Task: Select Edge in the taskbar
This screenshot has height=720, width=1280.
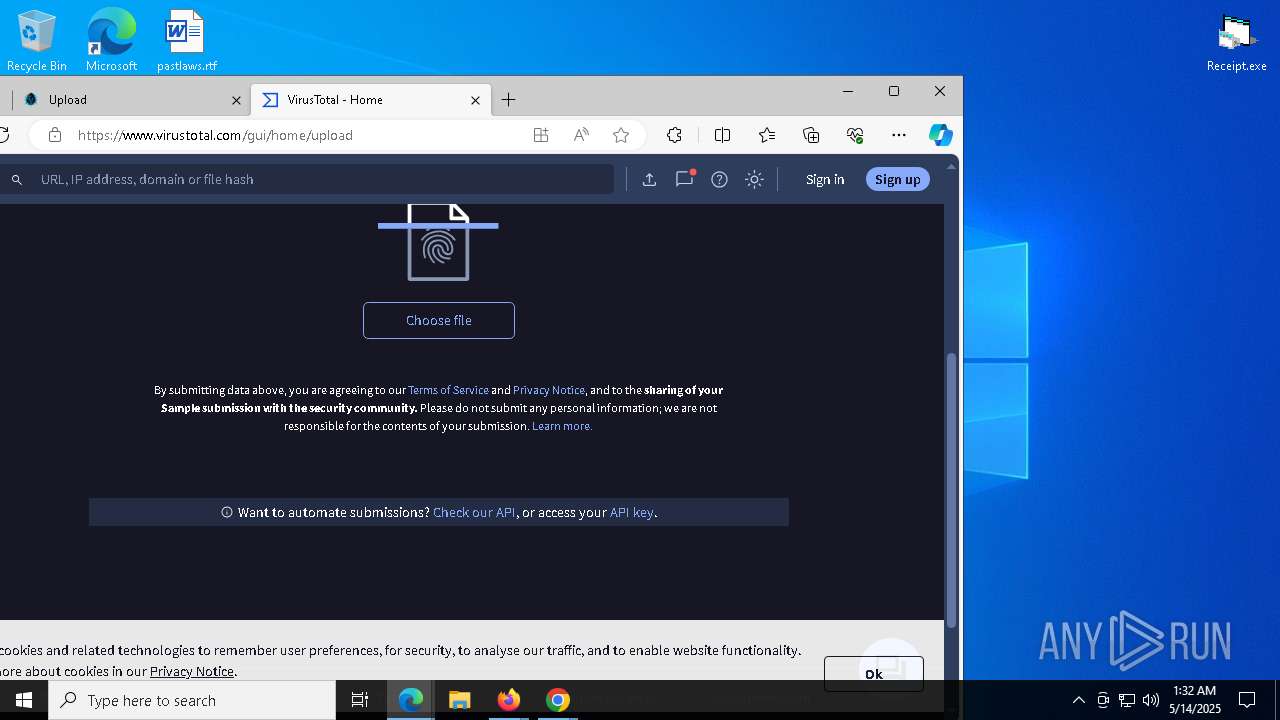Action: (x=411, y=700)
